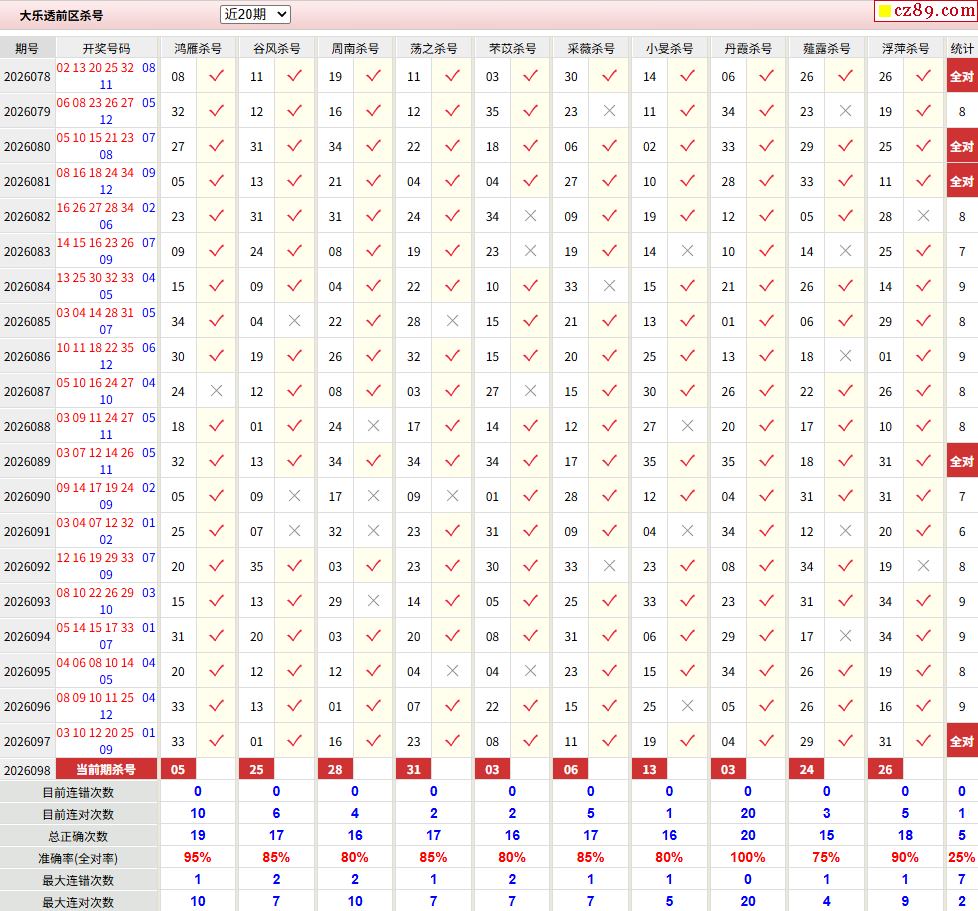The height and width of the screenshot is (911, 978).
Task: Select the 周南杀号 column header
Action: pos(355,49)
